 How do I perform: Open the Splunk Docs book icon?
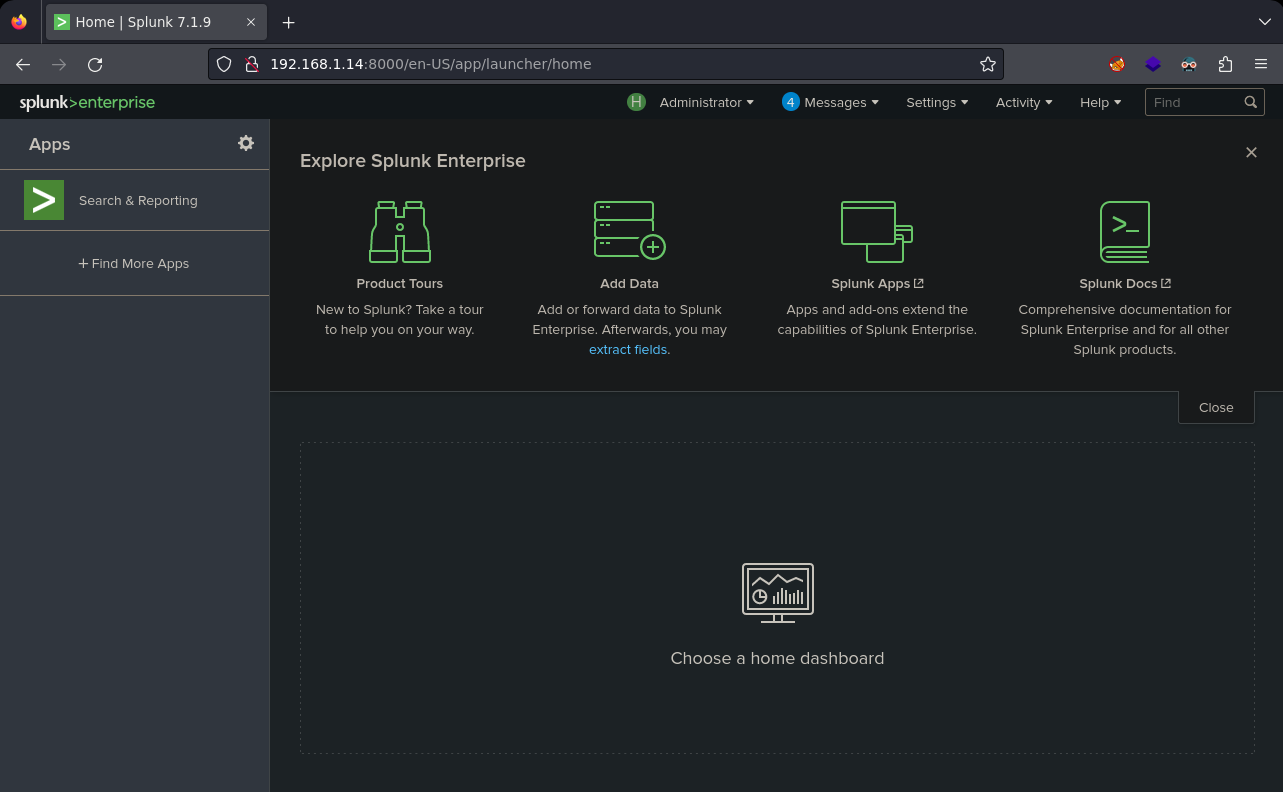[1124, 231]
